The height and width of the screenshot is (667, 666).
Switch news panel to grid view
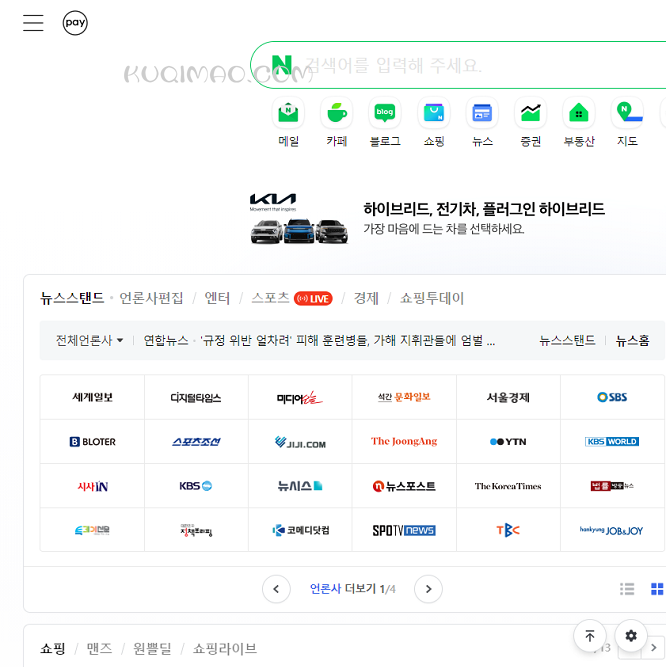pyautogui.click(x=657, y=589)
